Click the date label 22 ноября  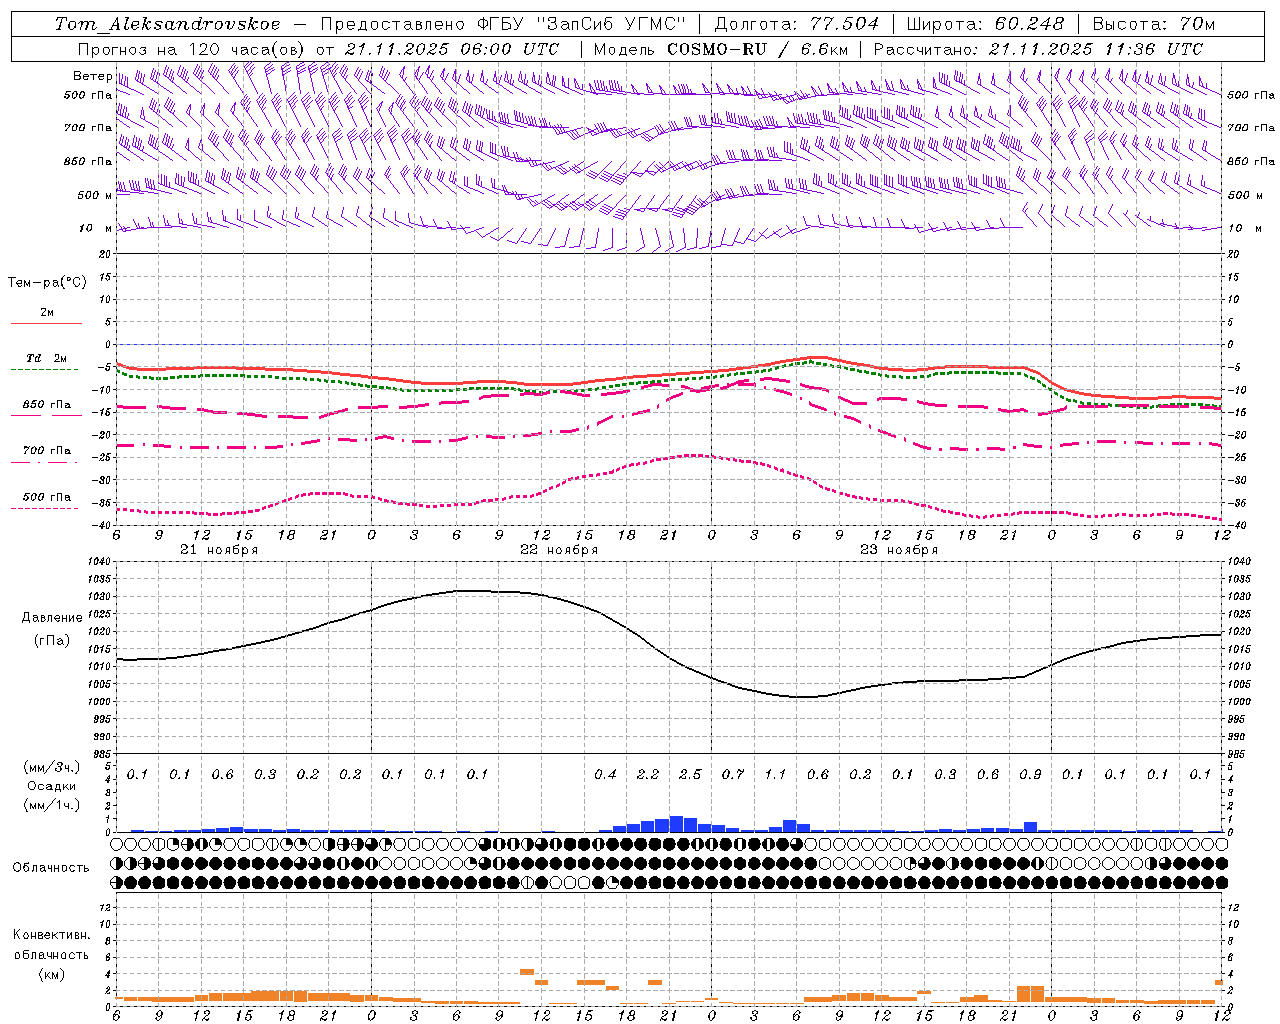pyautogui.click(x=559, y=550)
